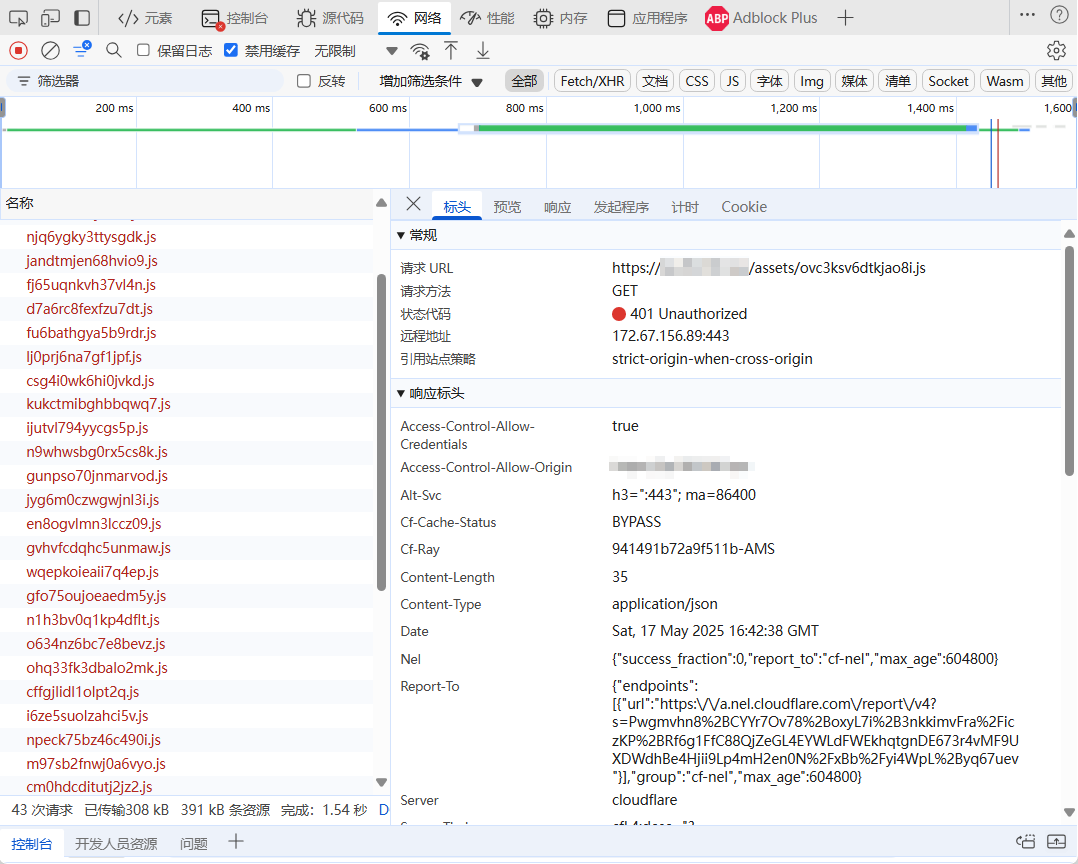Filter requests by Fetch/XHR

tap(593, 81)
